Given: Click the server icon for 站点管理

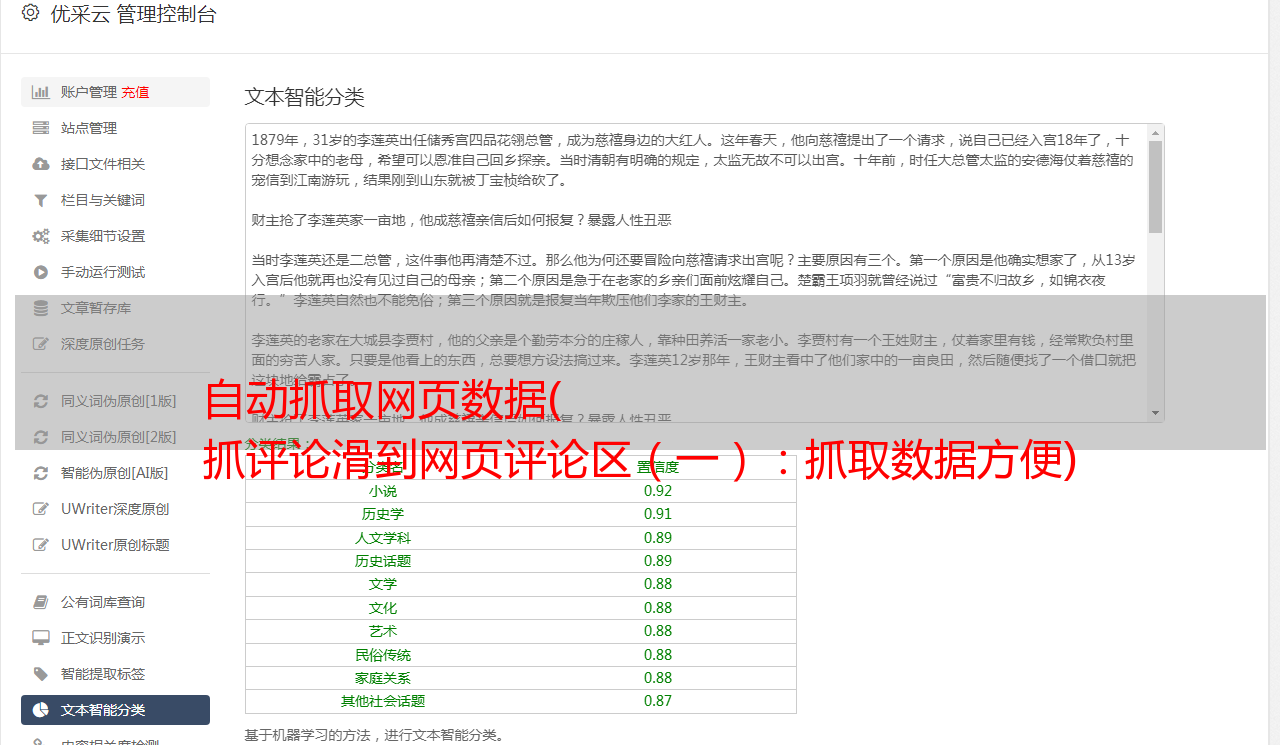Looking at the screenshot, I should (x=40, y=128).
